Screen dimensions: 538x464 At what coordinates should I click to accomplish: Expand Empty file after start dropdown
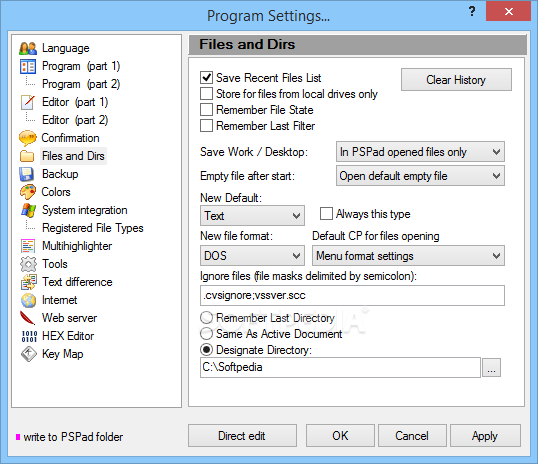(x=420, y=176)
